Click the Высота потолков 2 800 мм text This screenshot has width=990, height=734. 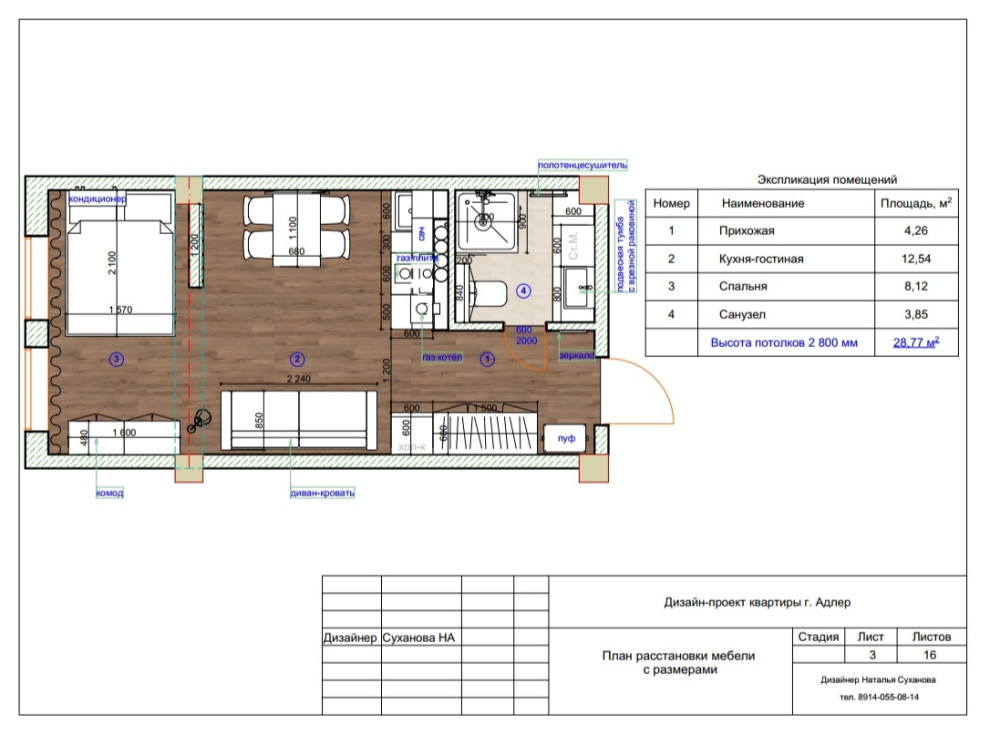click(x=783, y=342)
